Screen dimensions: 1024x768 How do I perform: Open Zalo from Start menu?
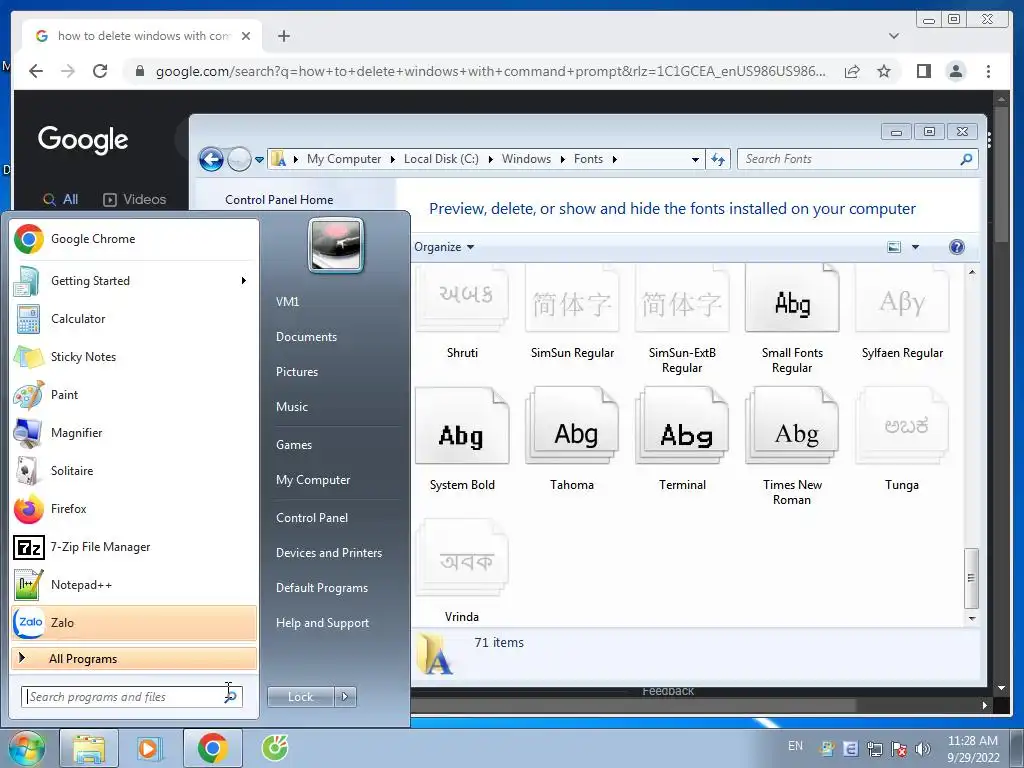click(x=134, y=622)
